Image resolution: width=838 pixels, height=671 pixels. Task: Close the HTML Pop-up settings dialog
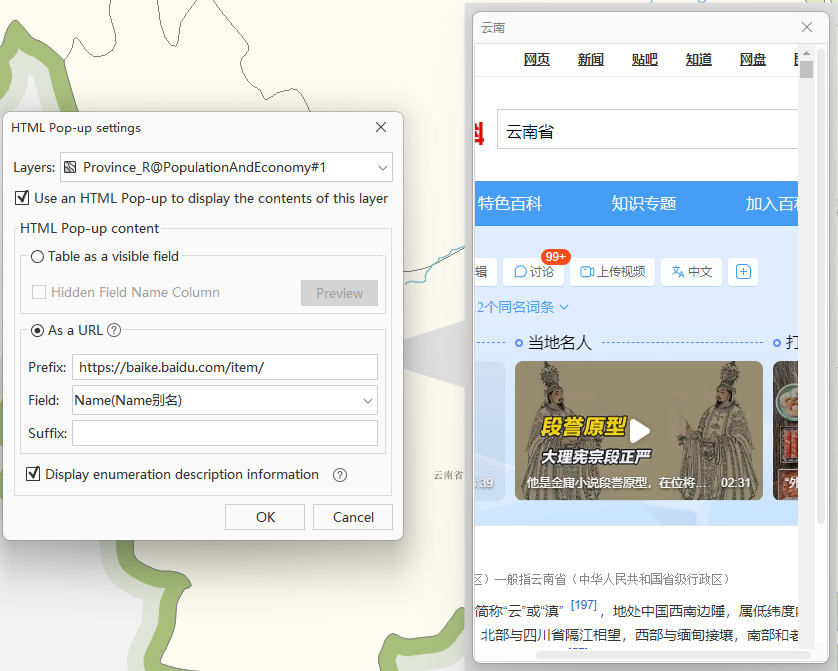pos(381,127)
